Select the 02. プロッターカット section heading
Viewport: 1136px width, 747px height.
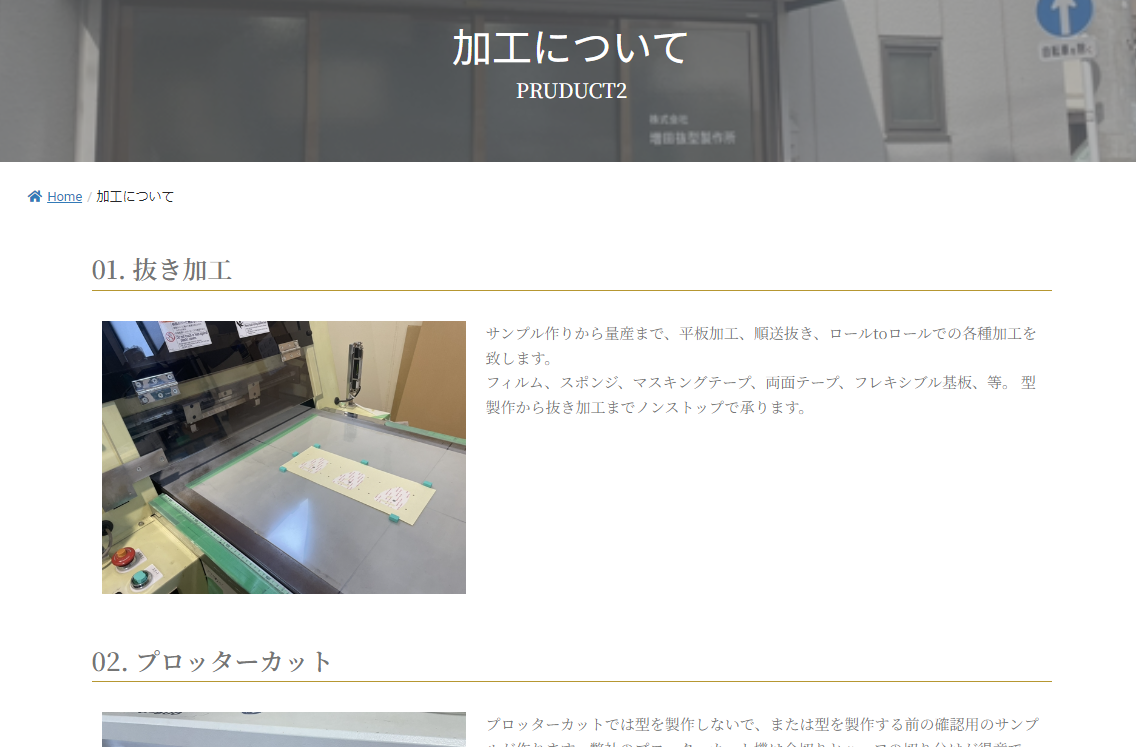pos(212,662)
